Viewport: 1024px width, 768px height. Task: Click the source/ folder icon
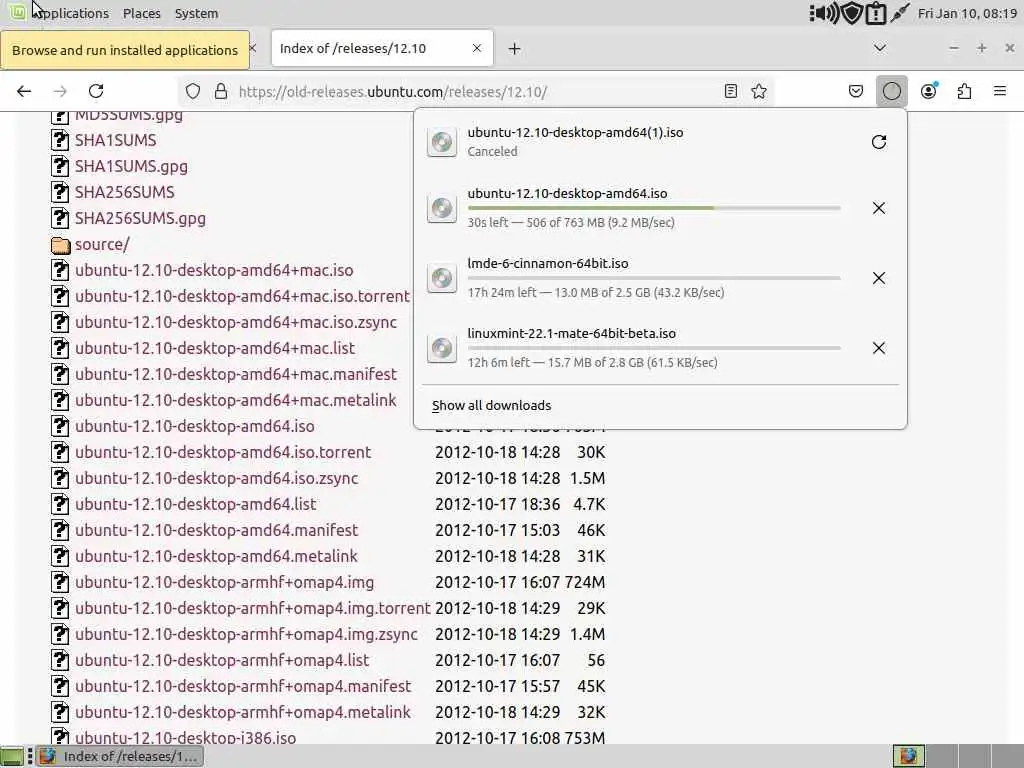[60, 245]
